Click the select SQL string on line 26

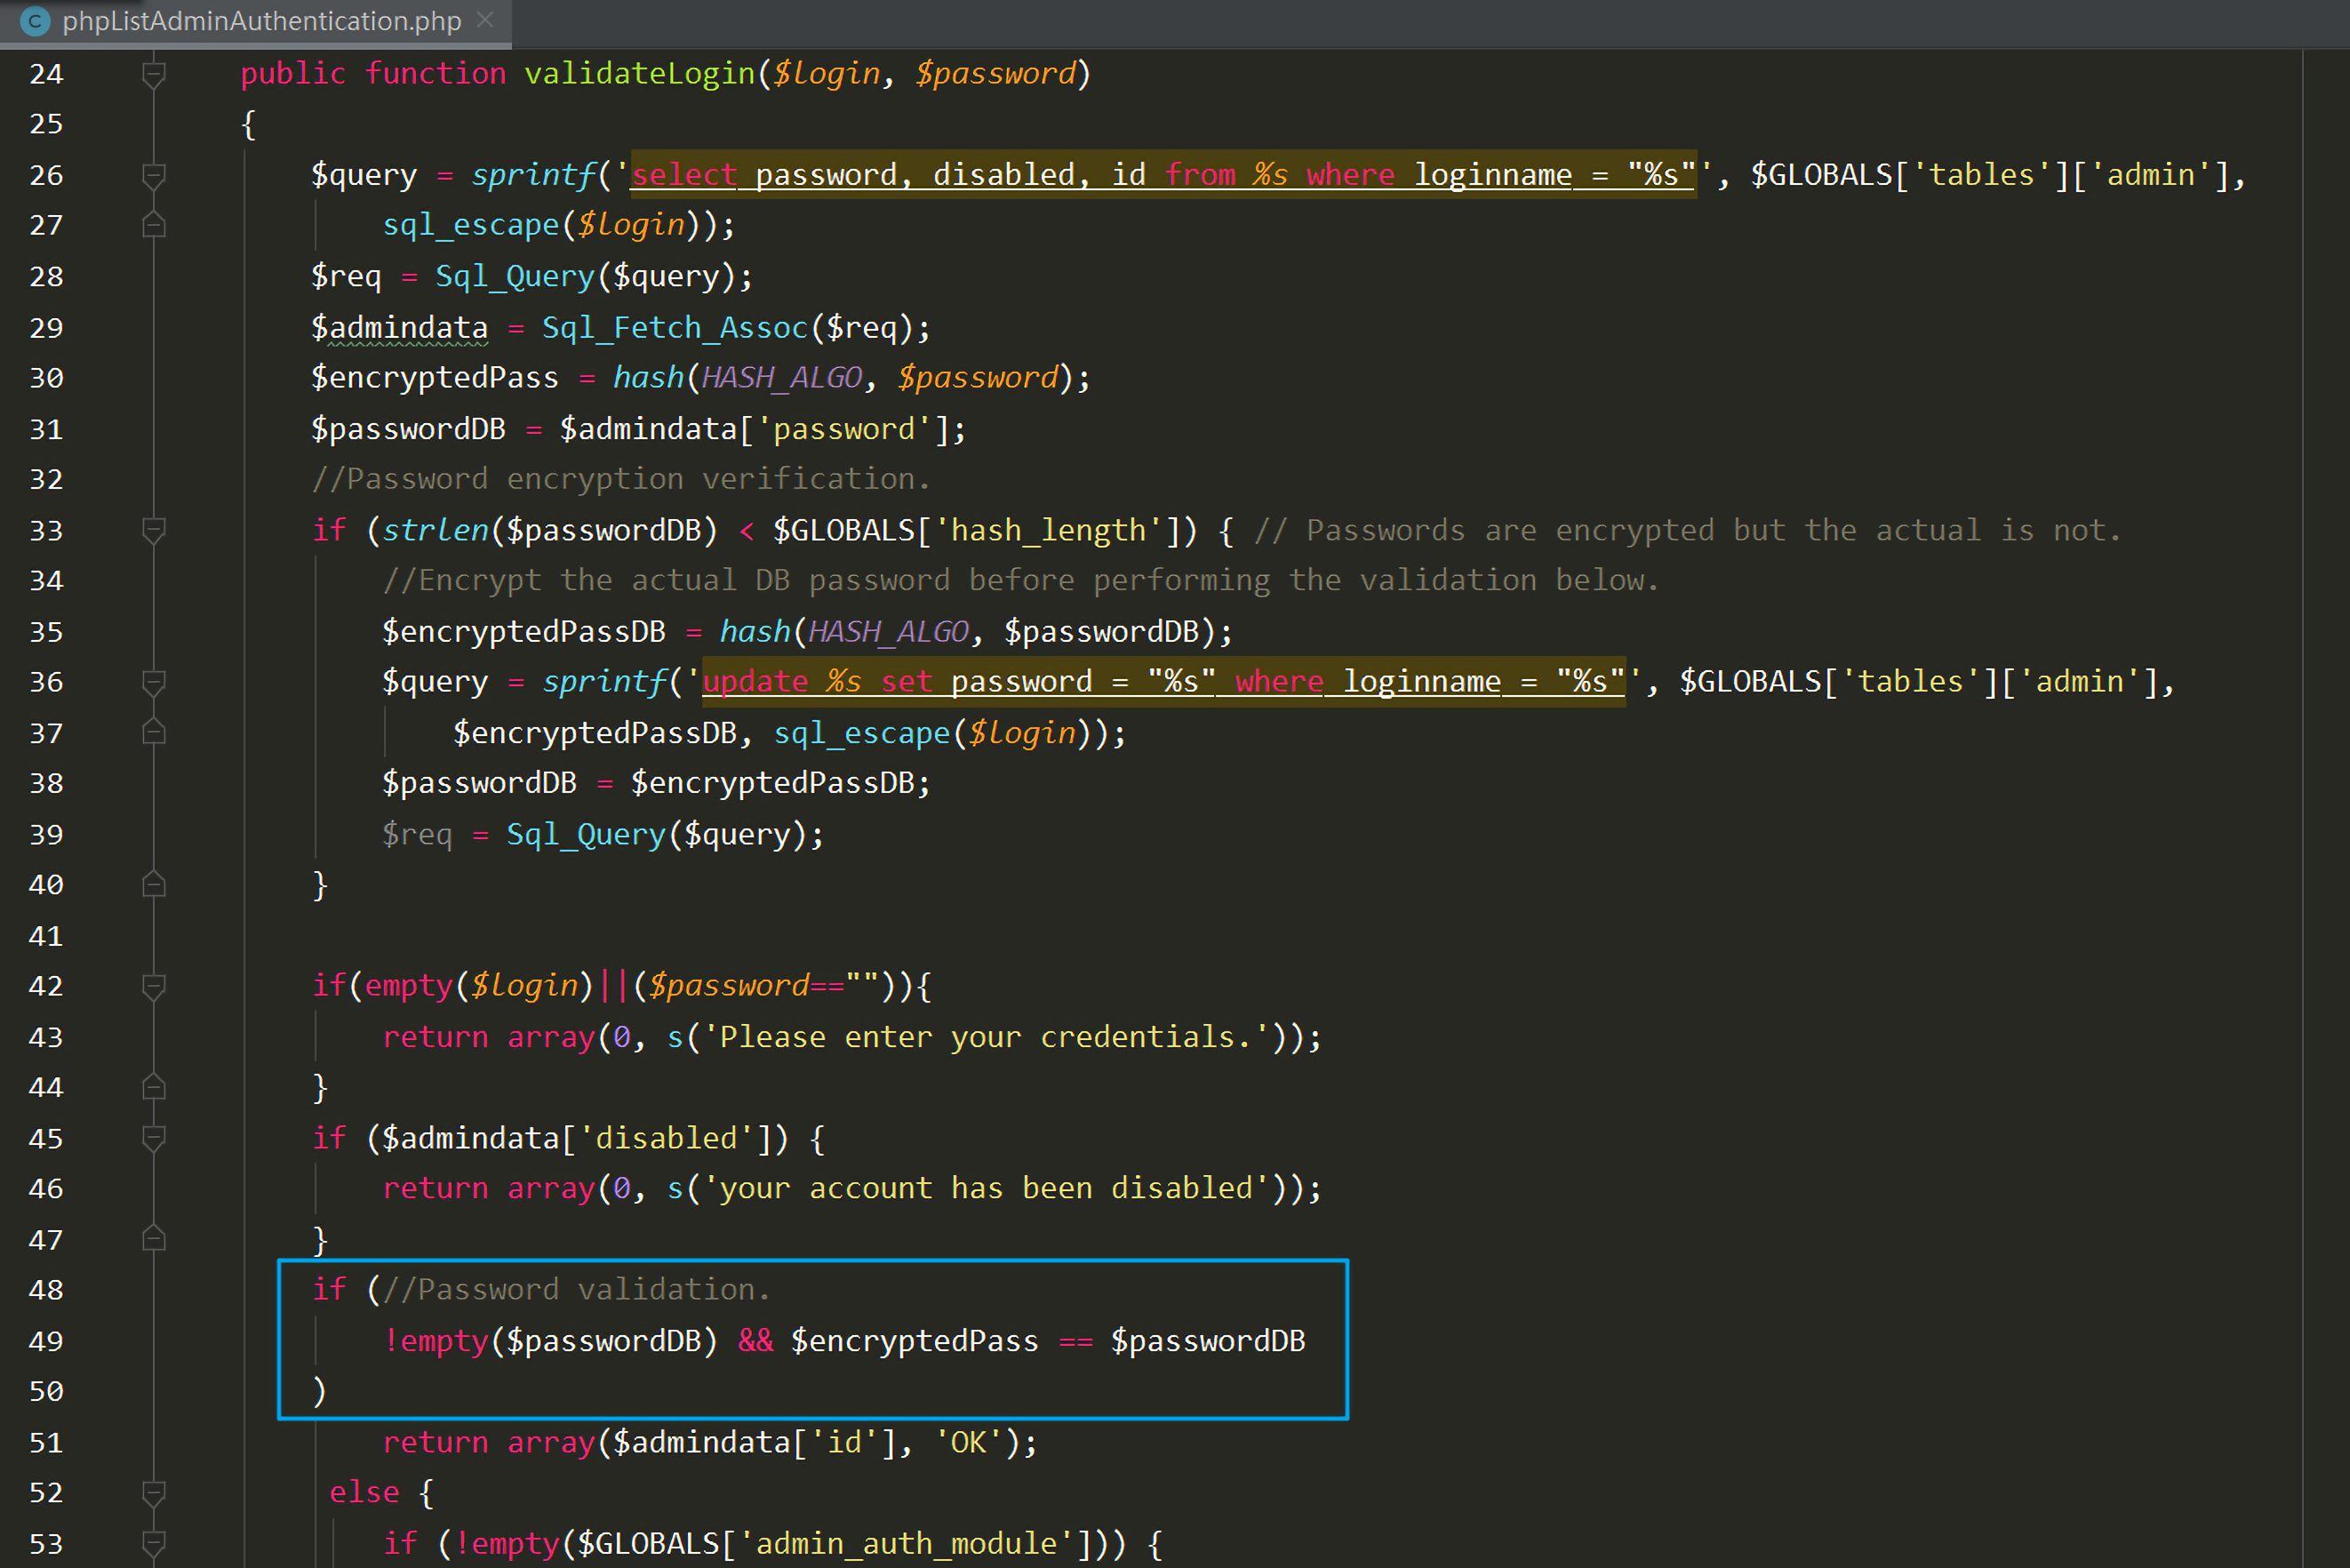tap(1163, 175)
